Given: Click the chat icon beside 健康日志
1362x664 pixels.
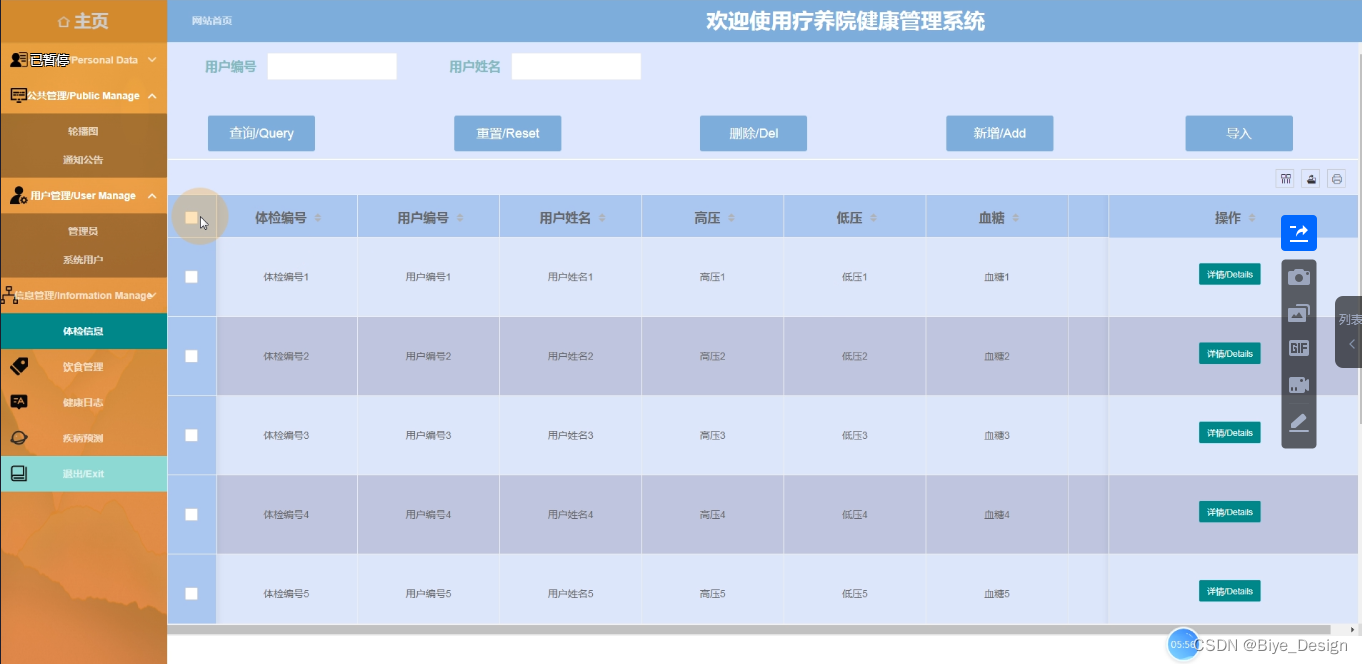Looking at the screenshot, I should pyautogui.click(x=19, y=402).
